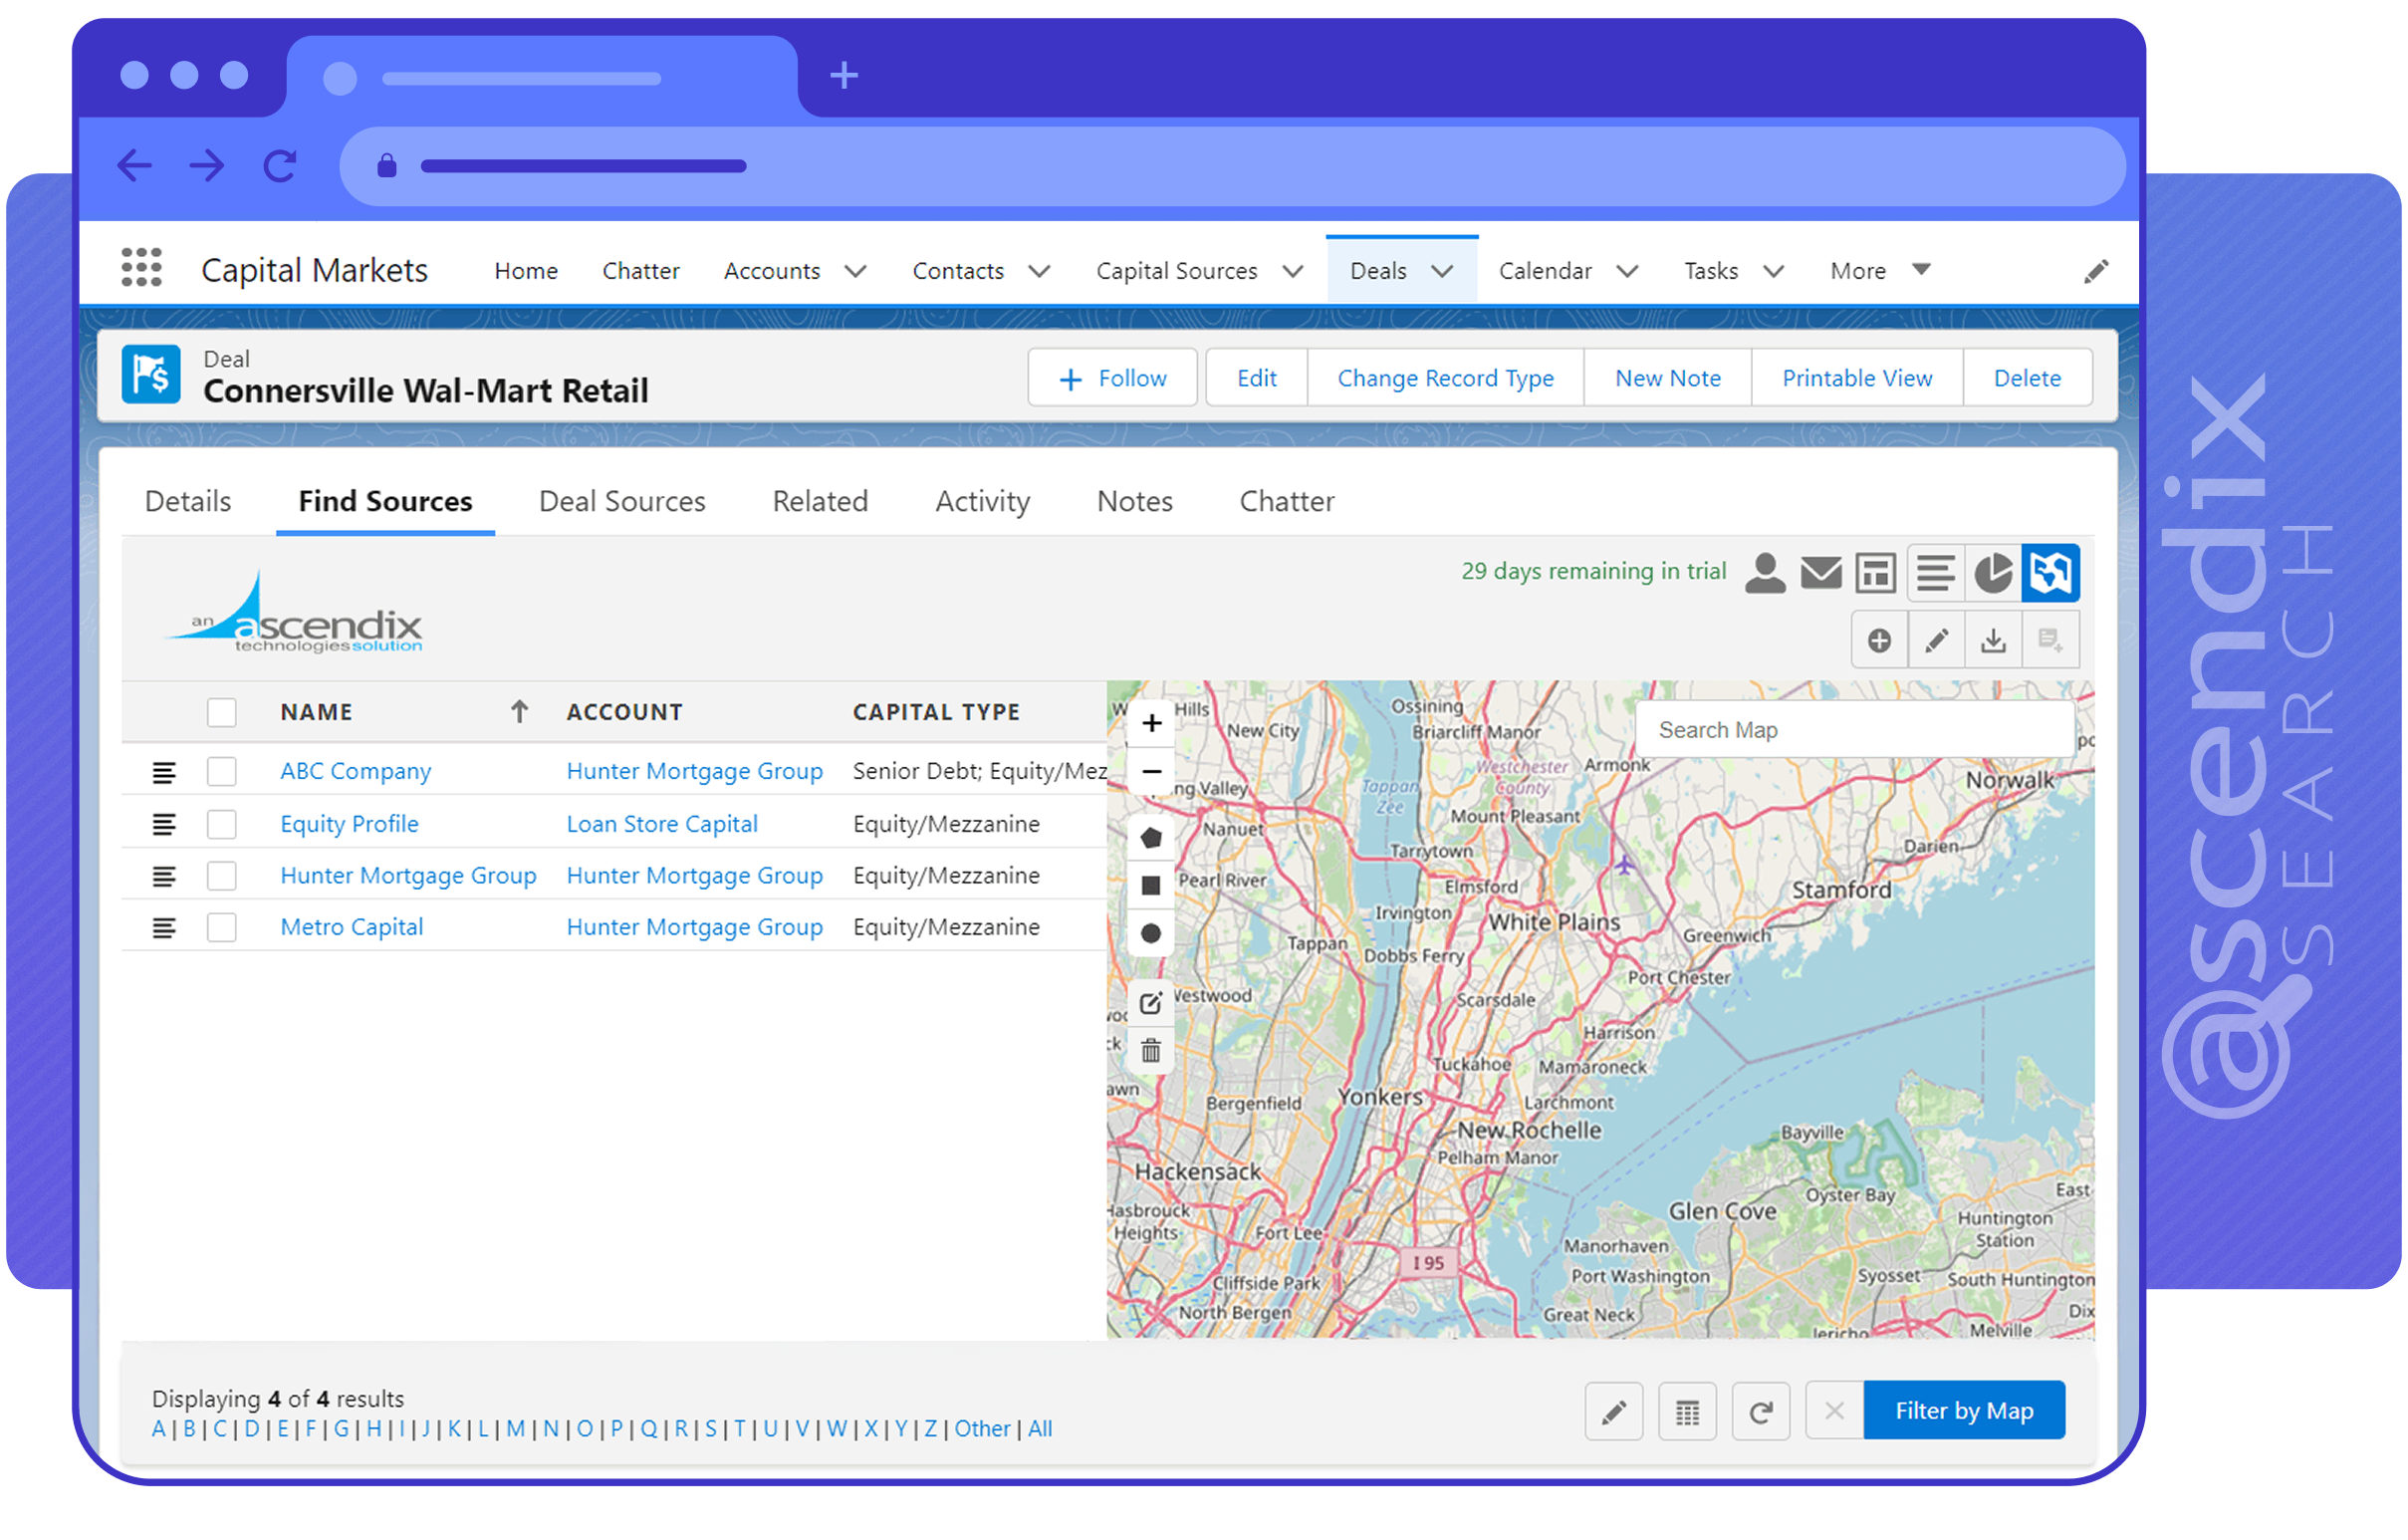
Task: Zoom in on the map
Action: (1152, 723)
